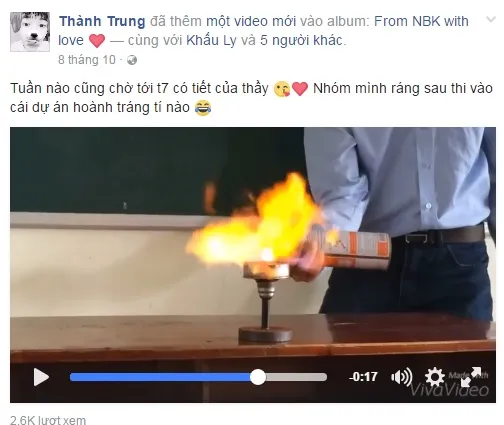Open the 'một video mới' link

(251, 21)
